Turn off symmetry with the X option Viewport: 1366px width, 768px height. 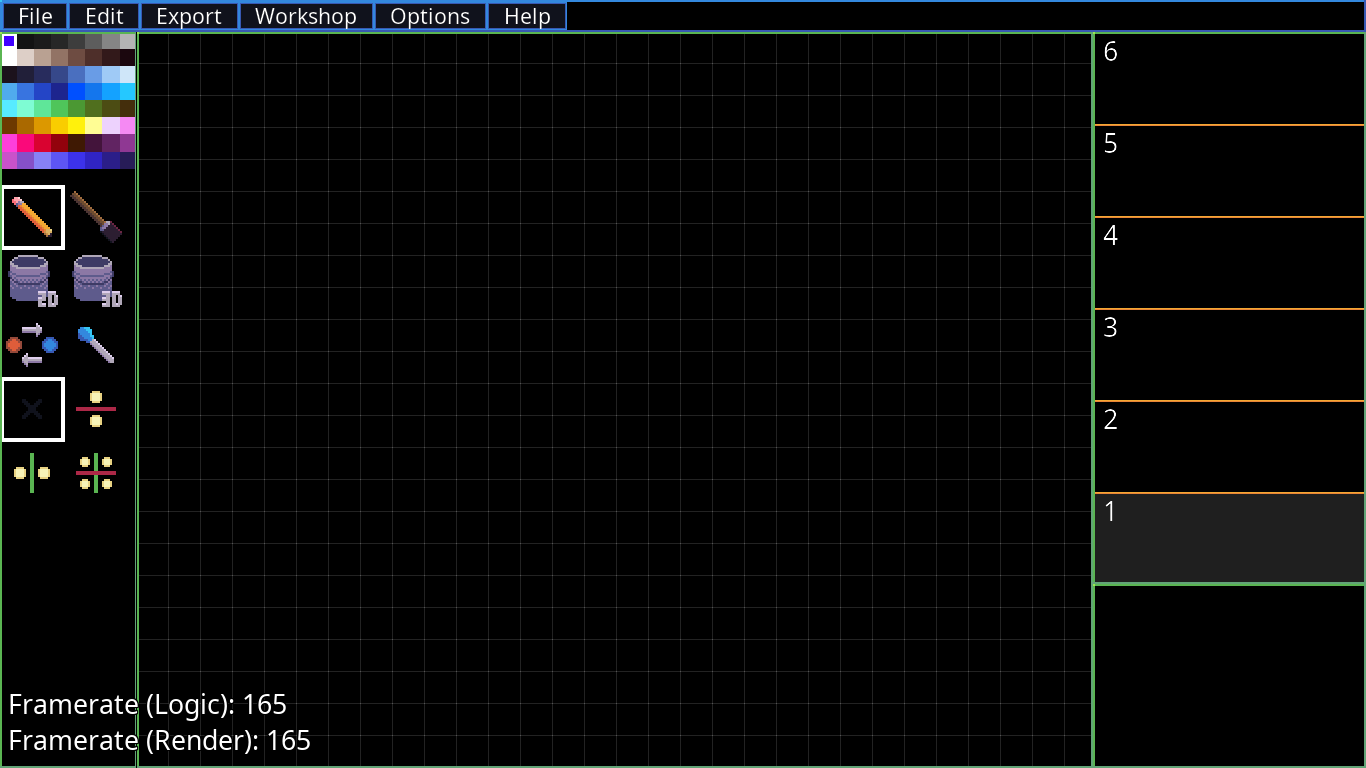[33, 409]
